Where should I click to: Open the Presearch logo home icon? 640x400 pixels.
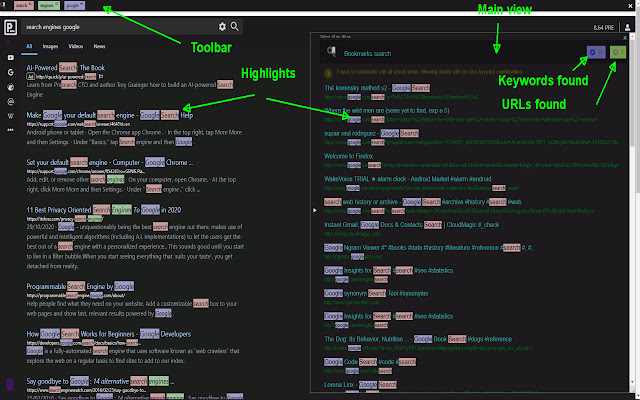click(x=11, y=27)
